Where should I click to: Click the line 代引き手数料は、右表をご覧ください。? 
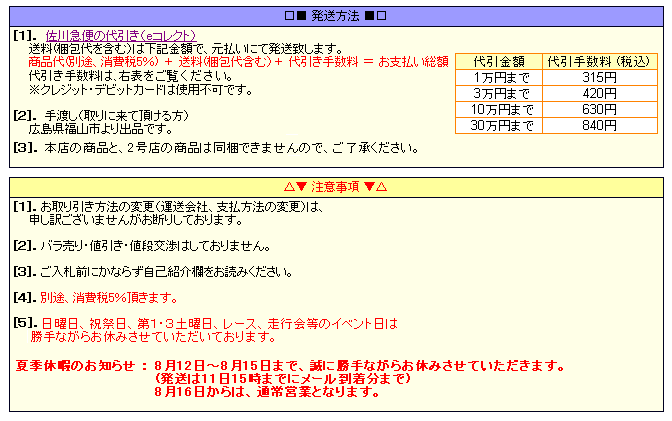click(x=131, y=76)
